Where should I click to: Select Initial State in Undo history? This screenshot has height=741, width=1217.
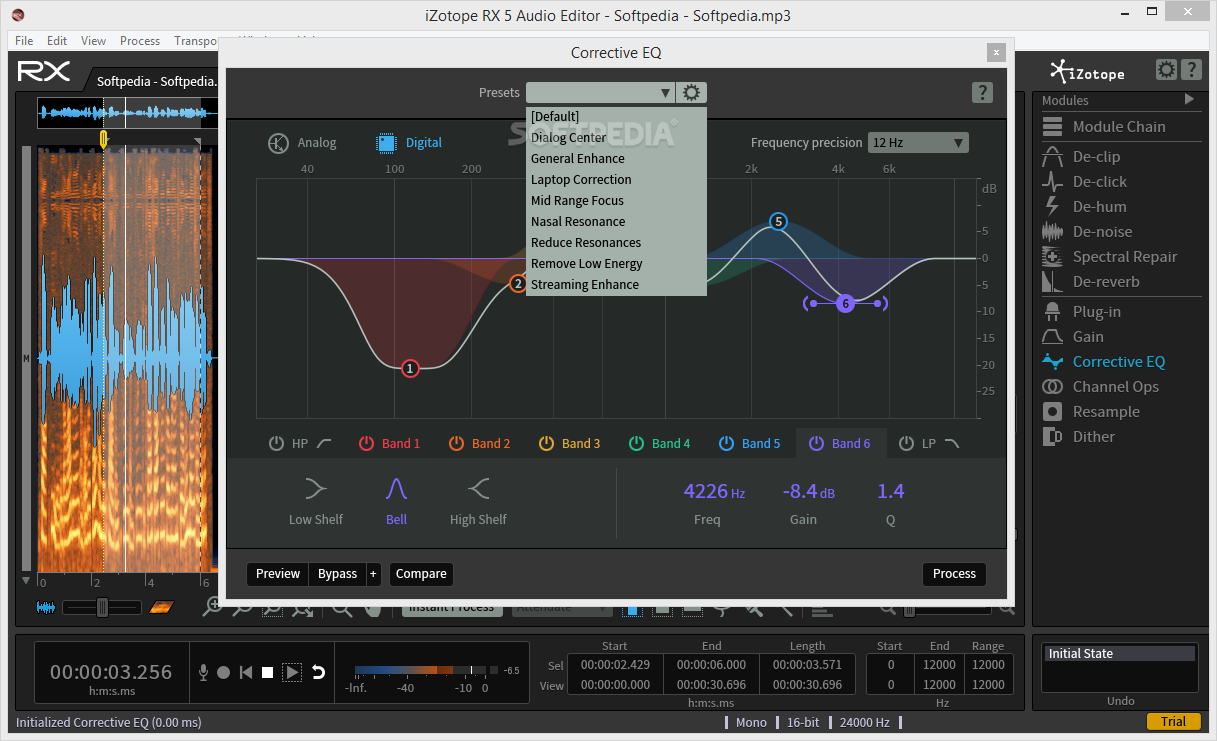(x=1120, y=654)
